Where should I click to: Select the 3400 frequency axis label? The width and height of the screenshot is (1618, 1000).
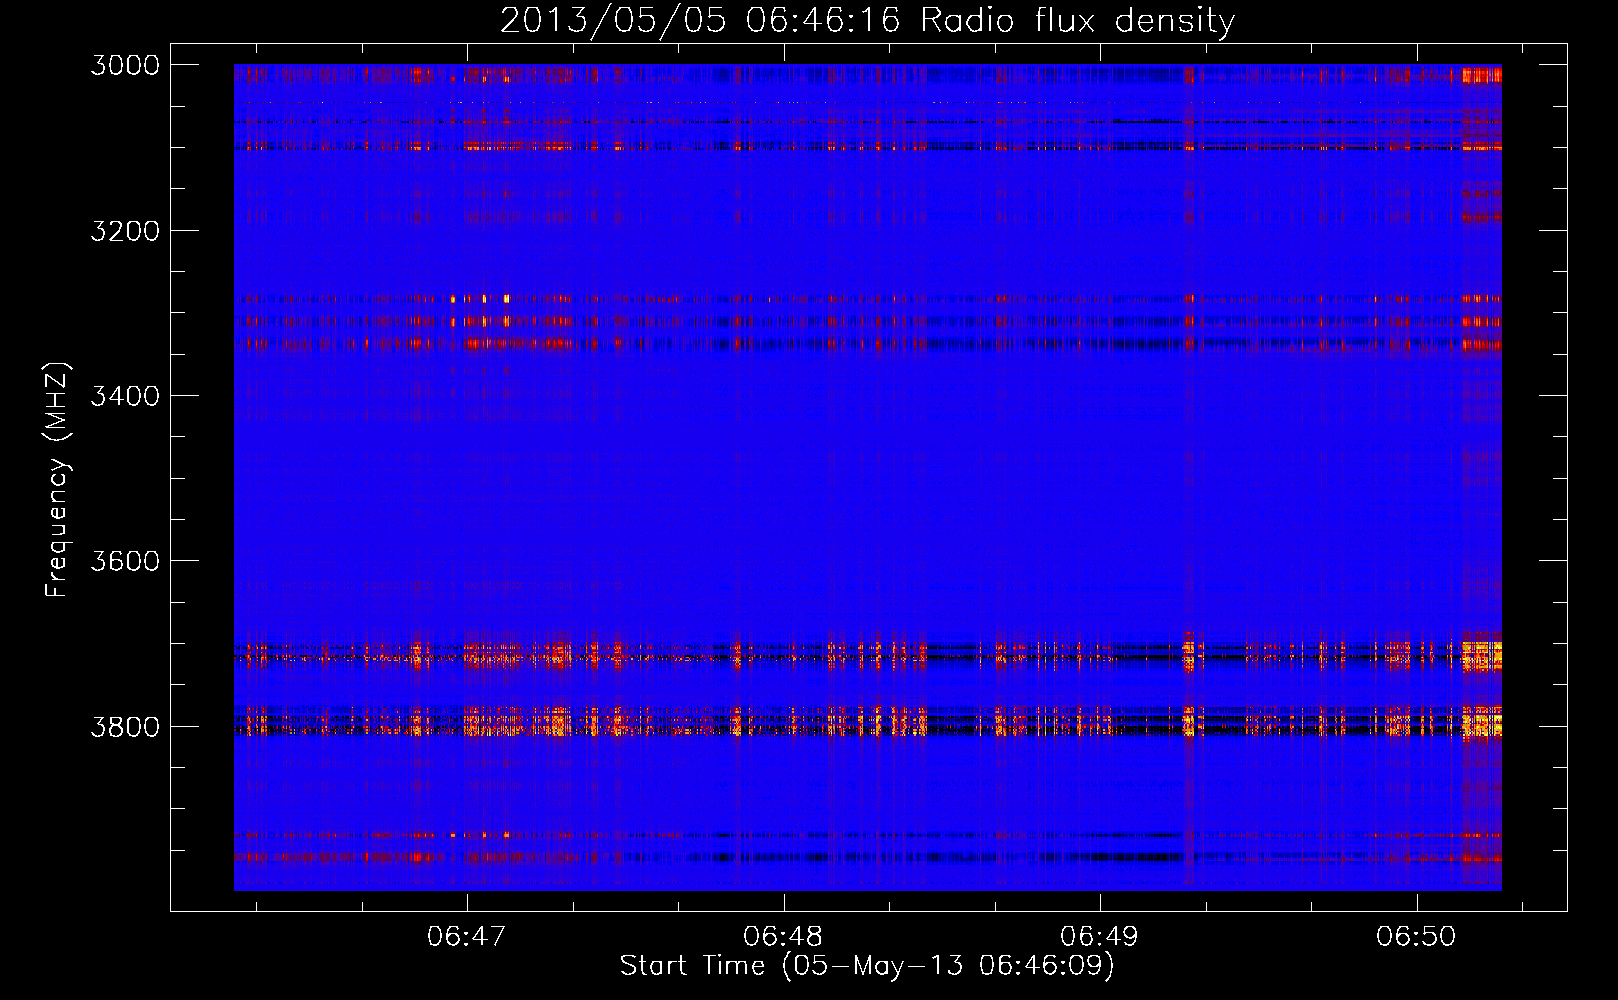(125, 396)
